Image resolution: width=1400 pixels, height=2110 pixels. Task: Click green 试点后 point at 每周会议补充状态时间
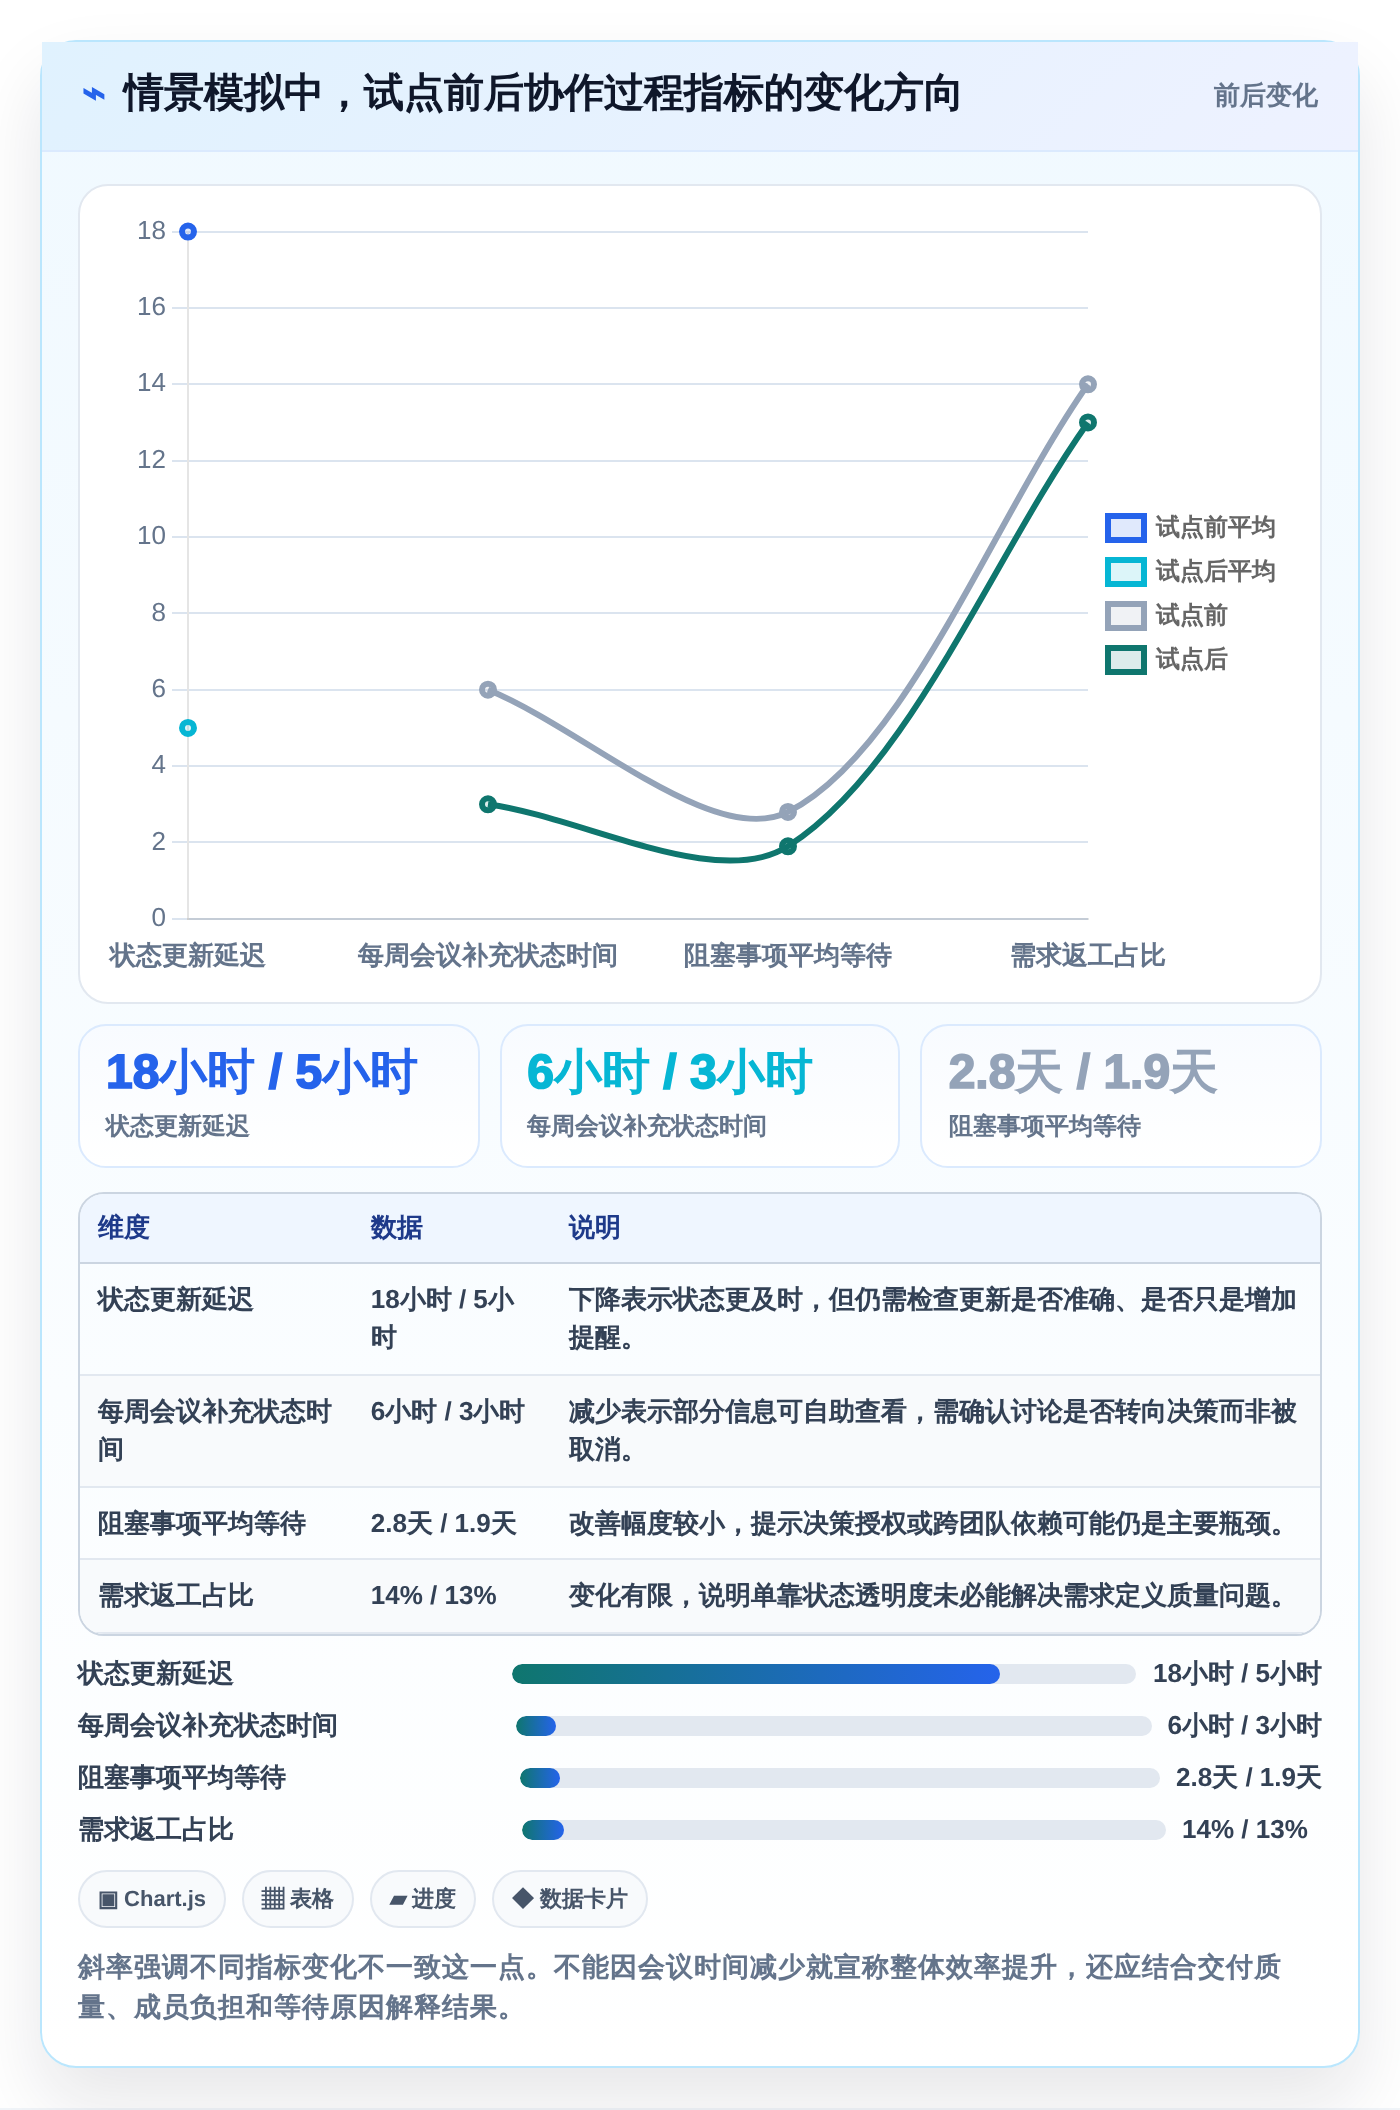[x=488, y=804]
